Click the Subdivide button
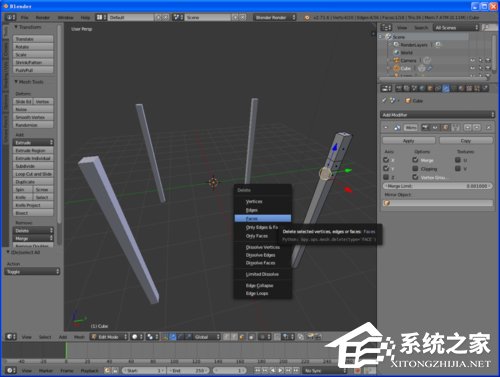 [x=33, y=166]
